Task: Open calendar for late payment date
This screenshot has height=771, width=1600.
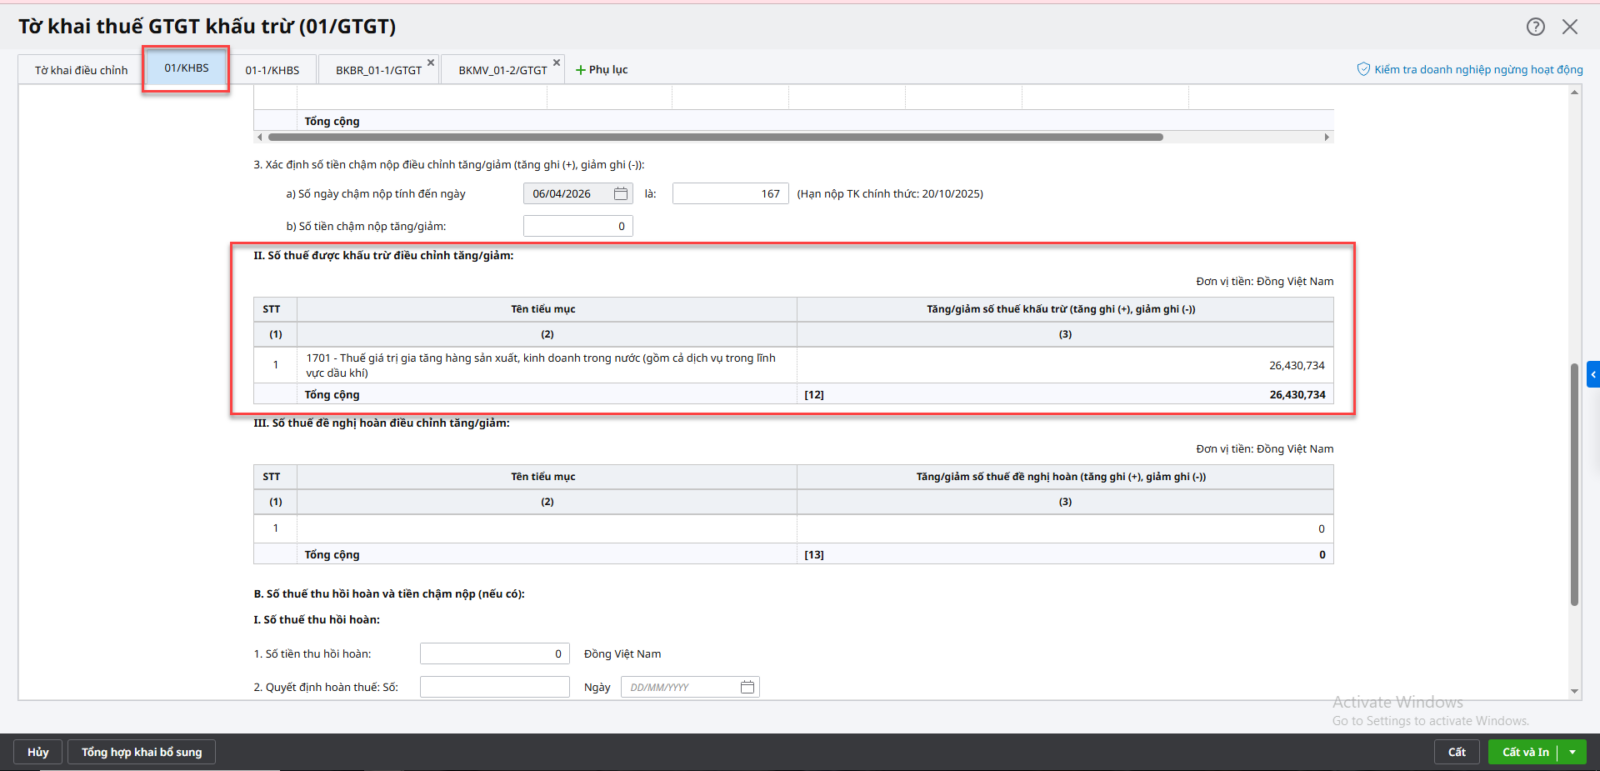Action: 620,194
